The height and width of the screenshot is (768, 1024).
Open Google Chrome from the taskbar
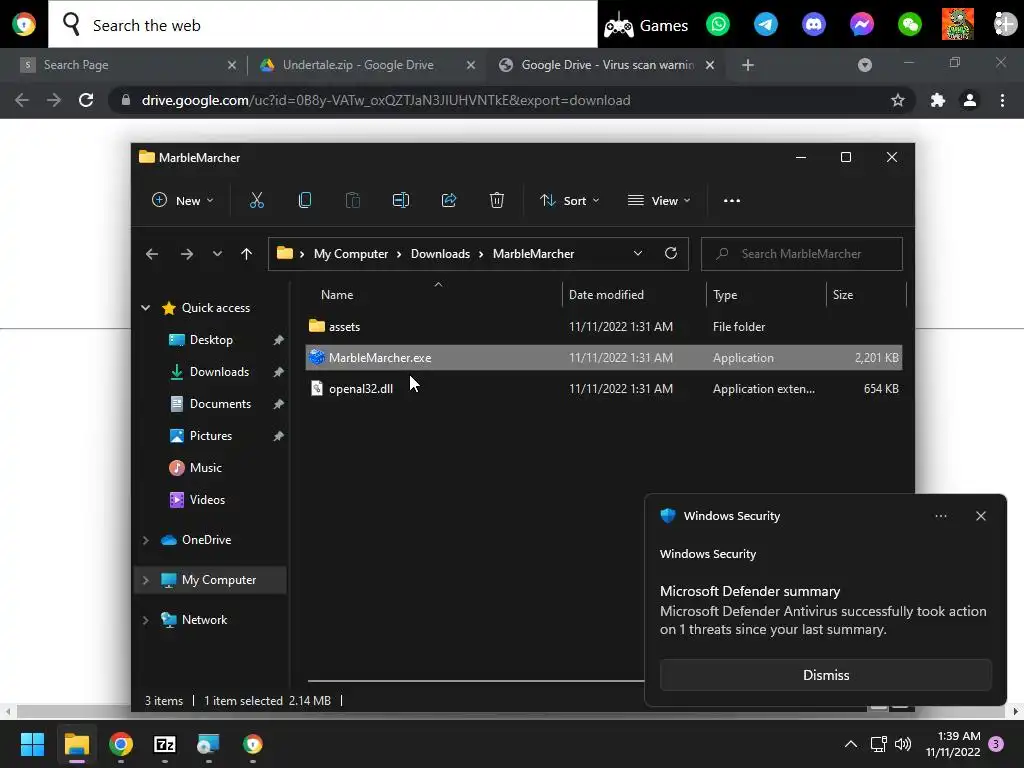(121, 744)
